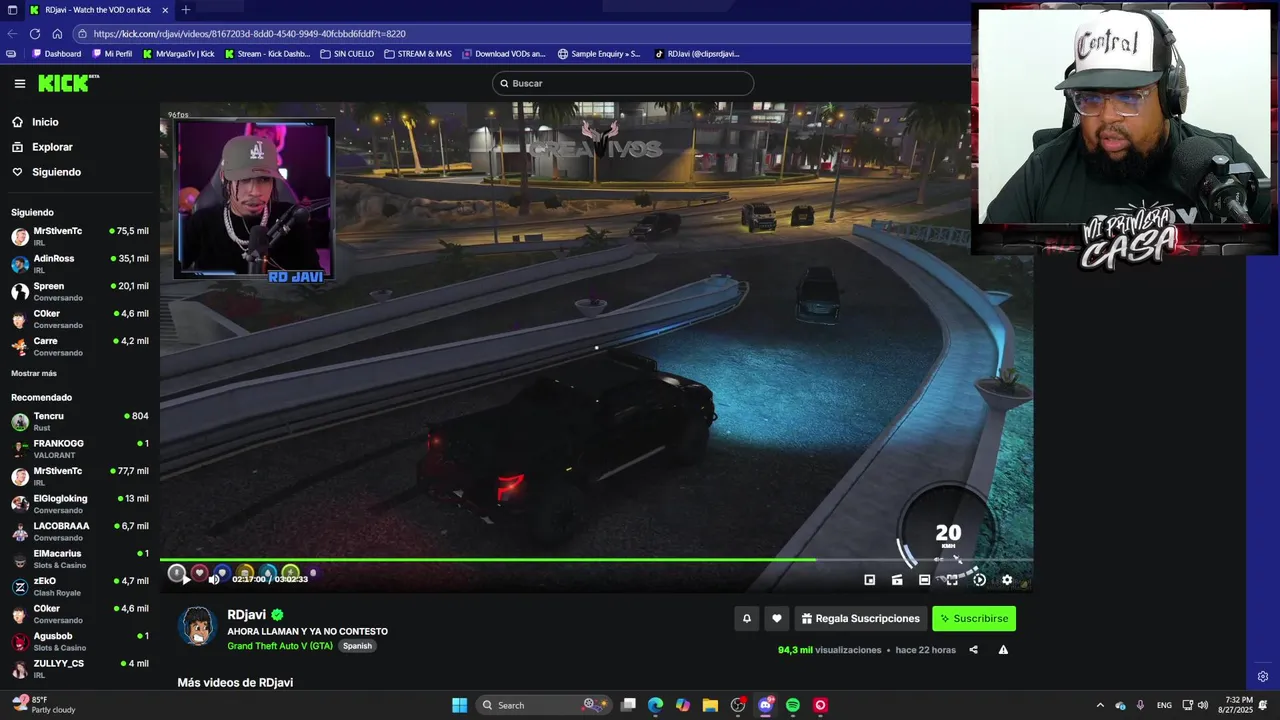Share the video via share icon
The width and height of the screenshot is (1280, 720).
coord(973,650)
